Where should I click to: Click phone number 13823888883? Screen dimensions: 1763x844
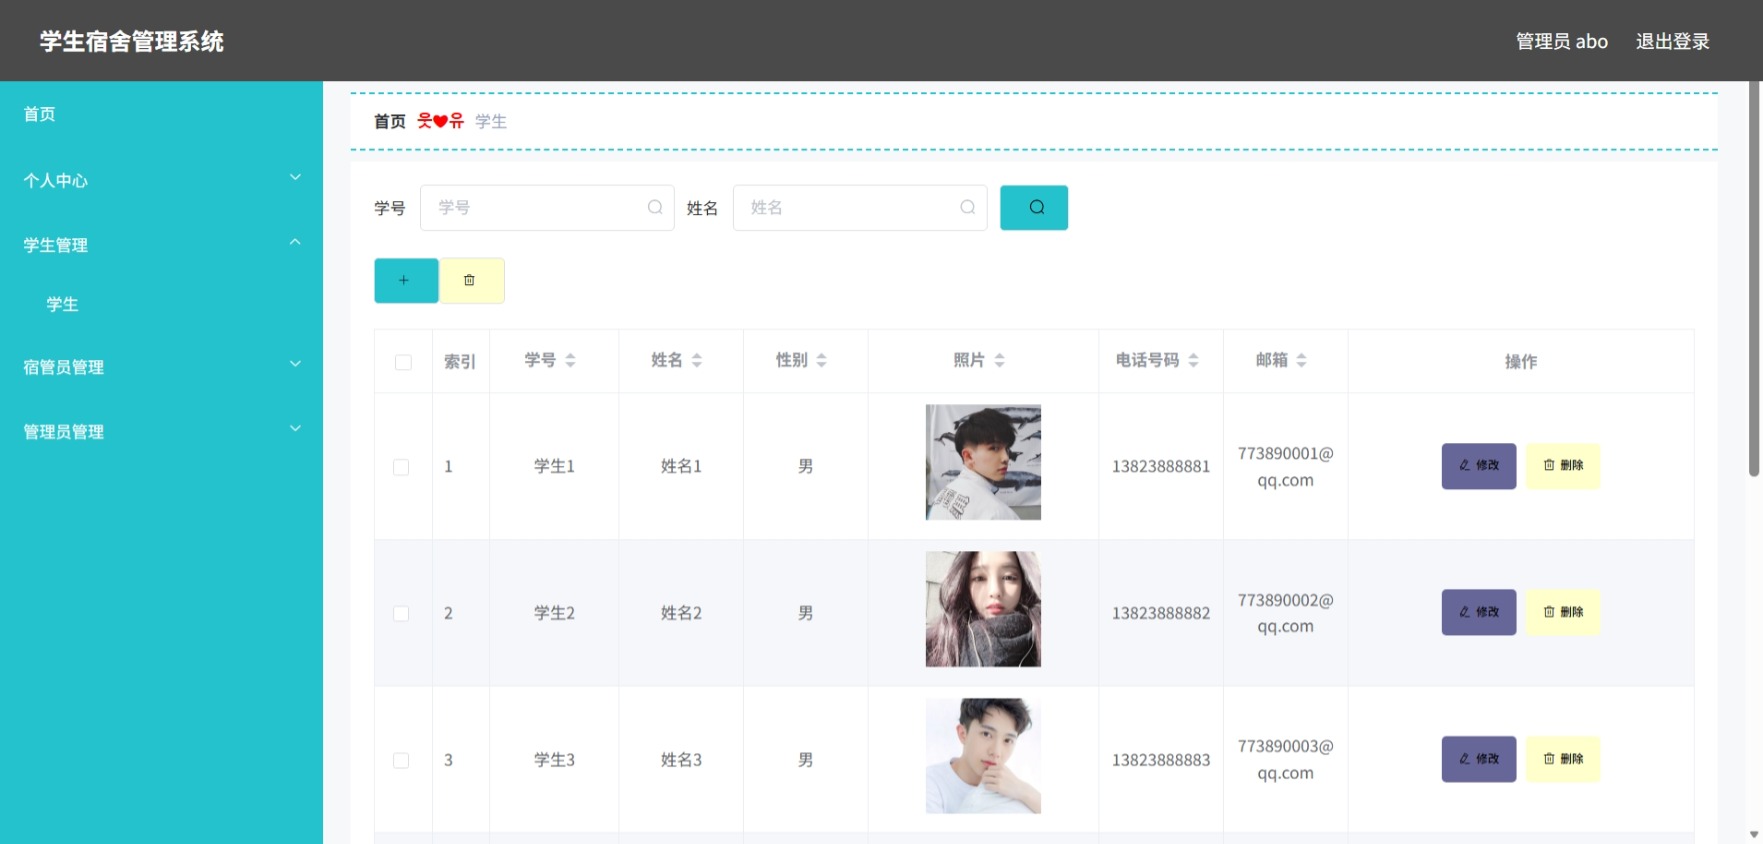pyautogui.click(x=1161, y=760)
